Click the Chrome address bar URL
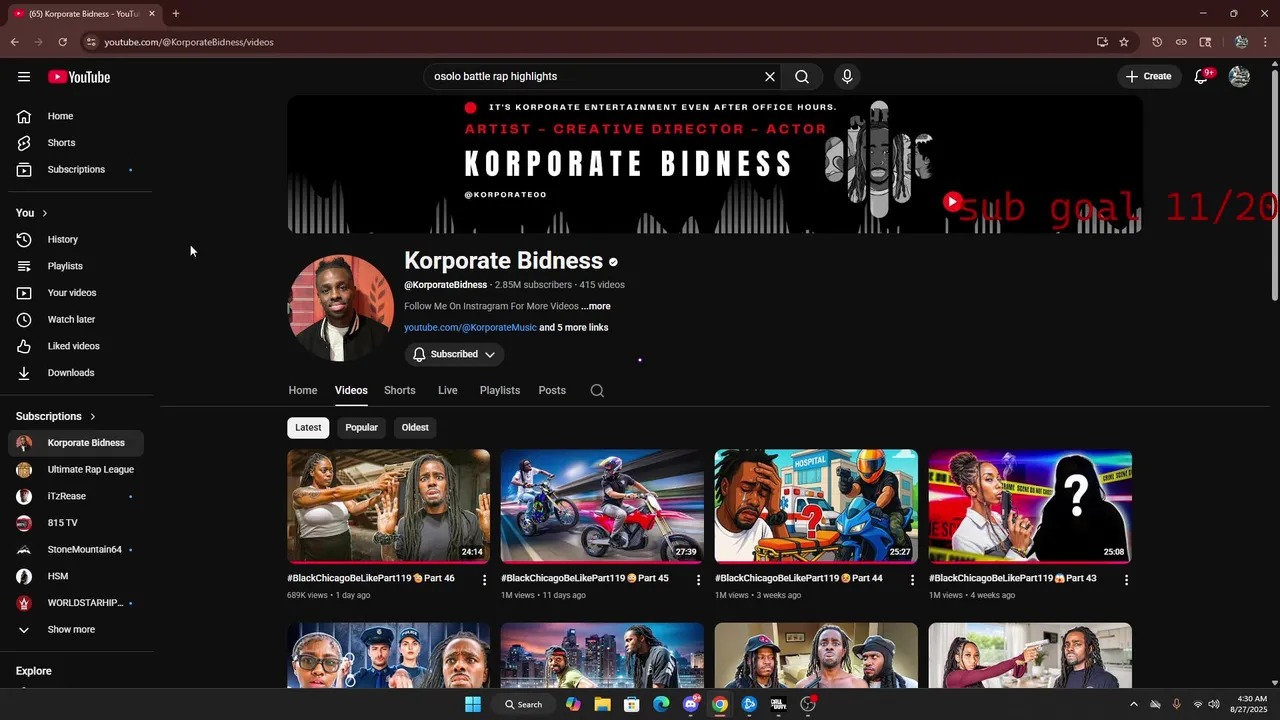Screen dimensions: 1280x720 (189, 42)
